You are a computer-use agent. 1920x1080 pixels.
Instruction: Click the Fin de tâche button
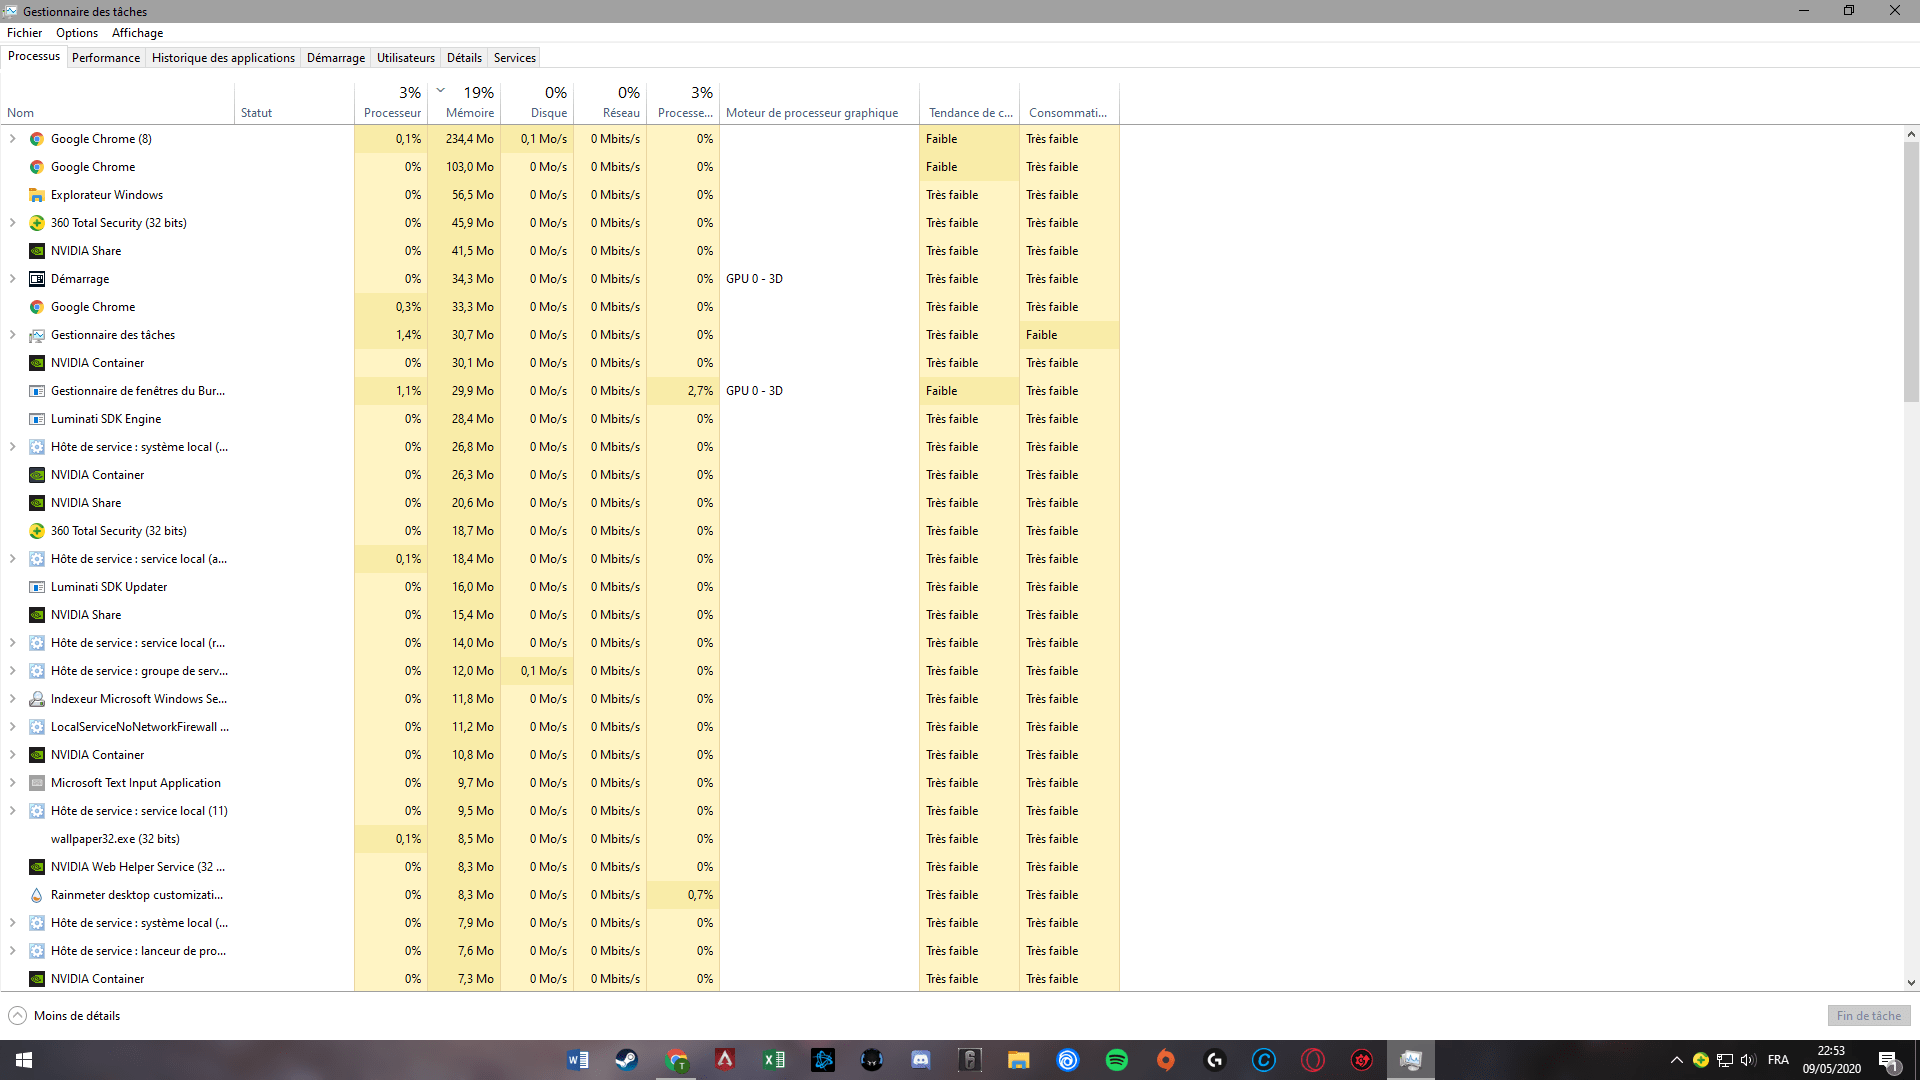1868,1016
